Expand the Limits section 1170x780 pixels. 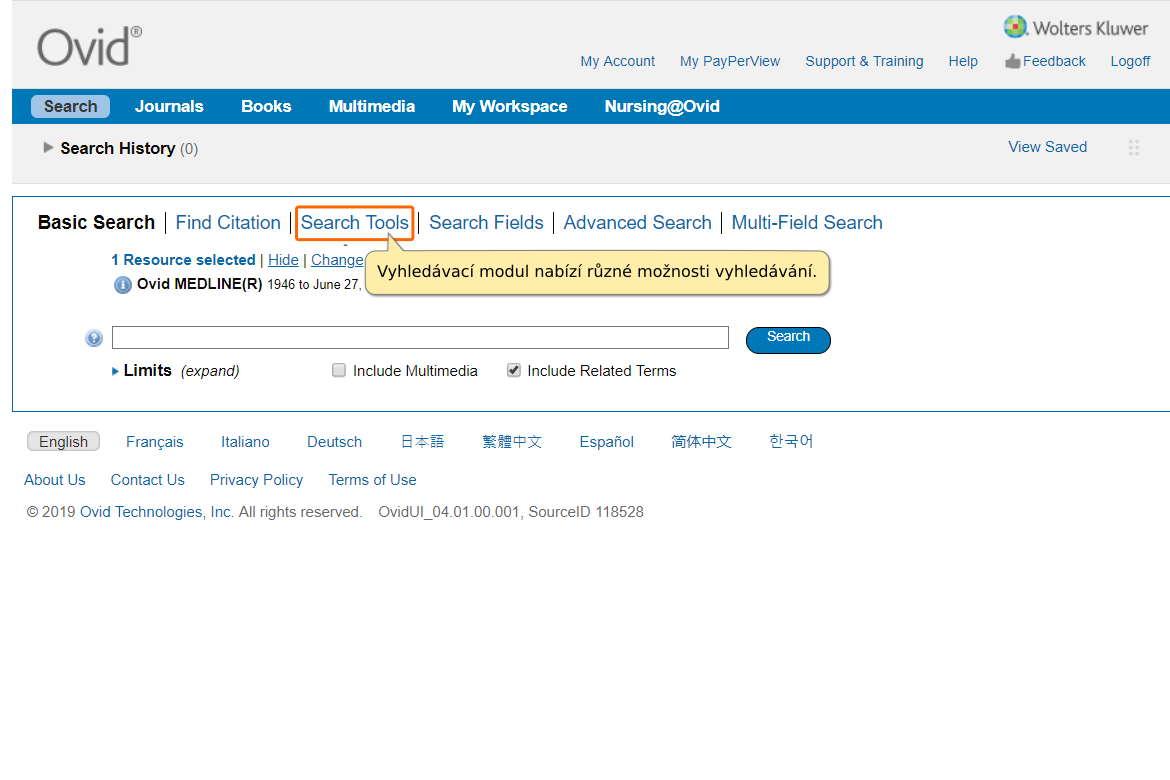[115, 371]
